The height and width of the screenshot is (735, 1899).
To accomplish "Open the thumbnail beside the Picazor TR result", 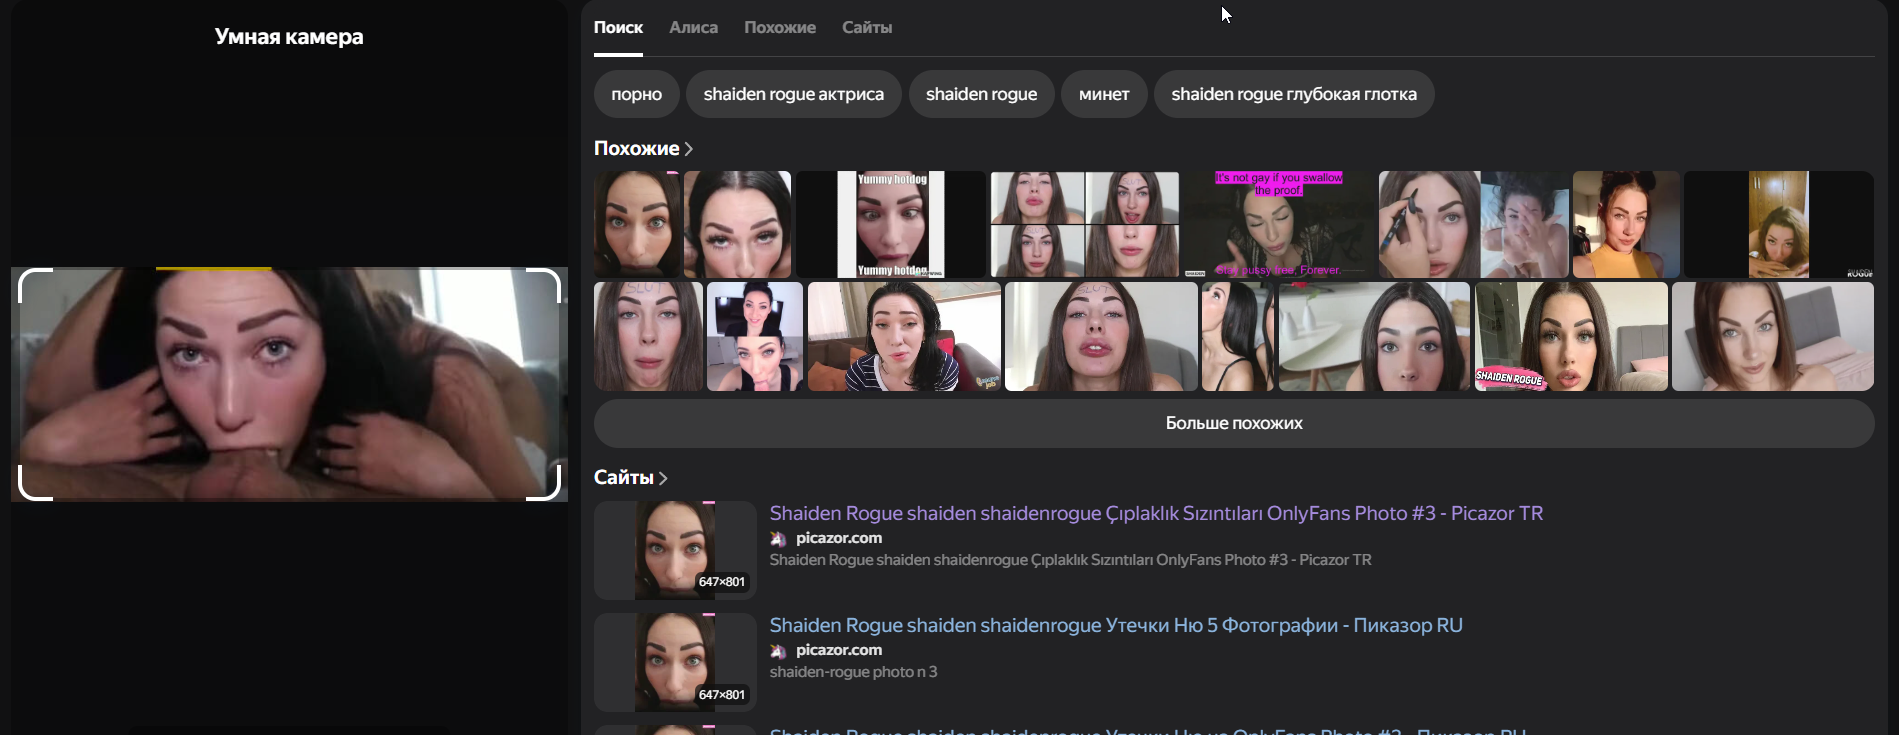I will click(x=675, y=550).
